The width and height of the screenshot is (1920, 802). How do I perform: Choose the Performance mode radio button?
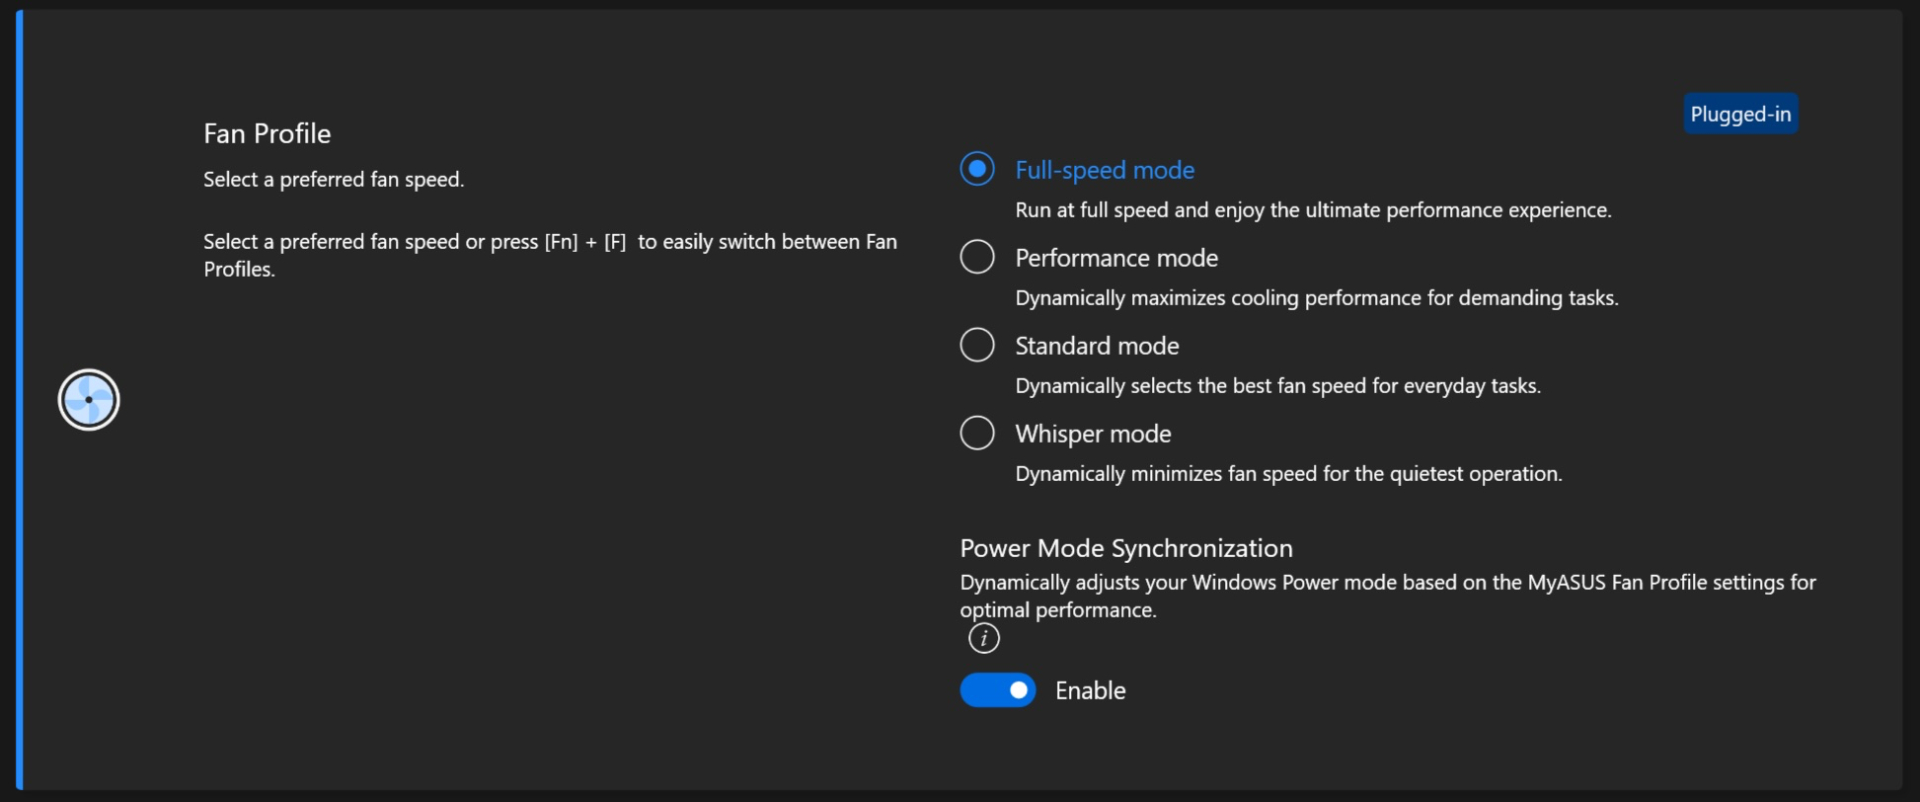[977, 257]
